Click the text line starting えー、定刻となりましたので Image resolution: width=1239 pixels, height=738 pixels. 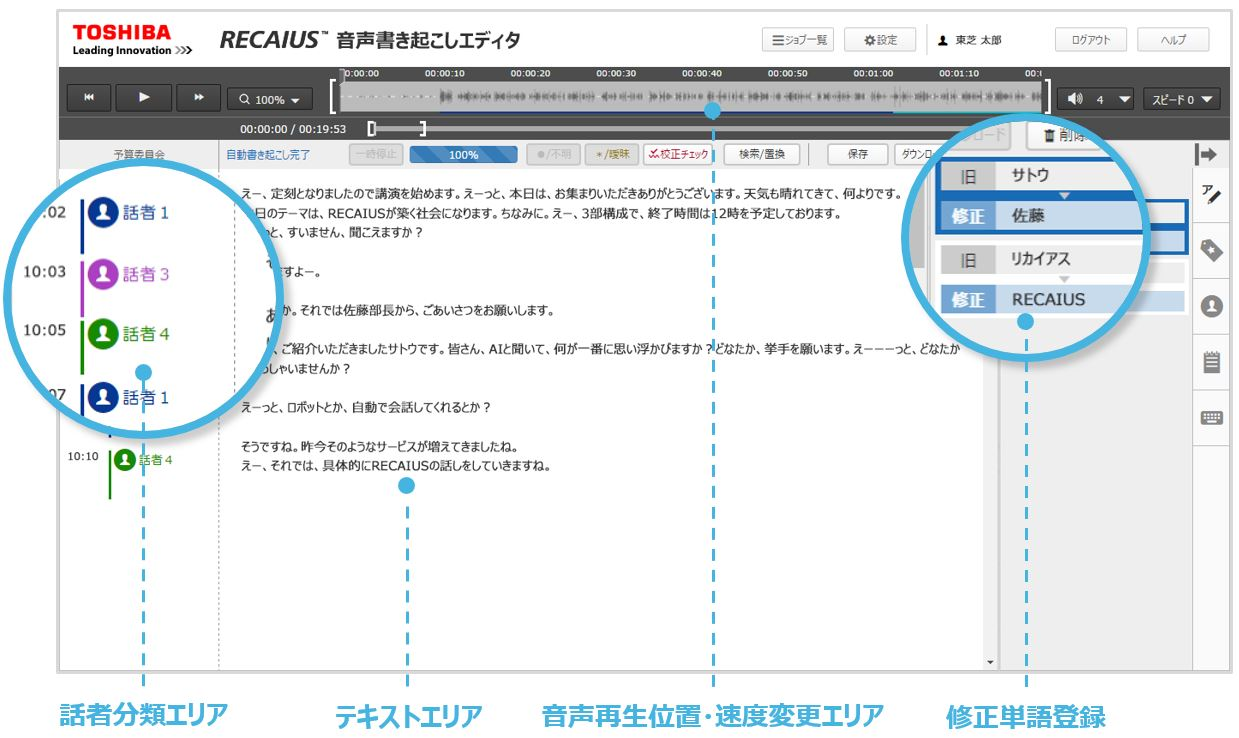tap(571, 194)
